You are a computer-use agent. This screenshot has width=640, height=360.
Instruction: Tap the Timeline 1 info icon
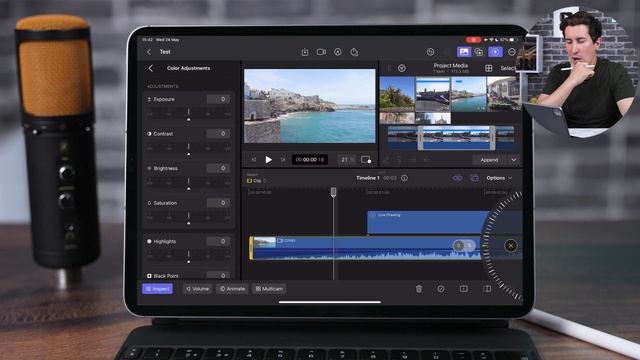(x=404, y=178)
